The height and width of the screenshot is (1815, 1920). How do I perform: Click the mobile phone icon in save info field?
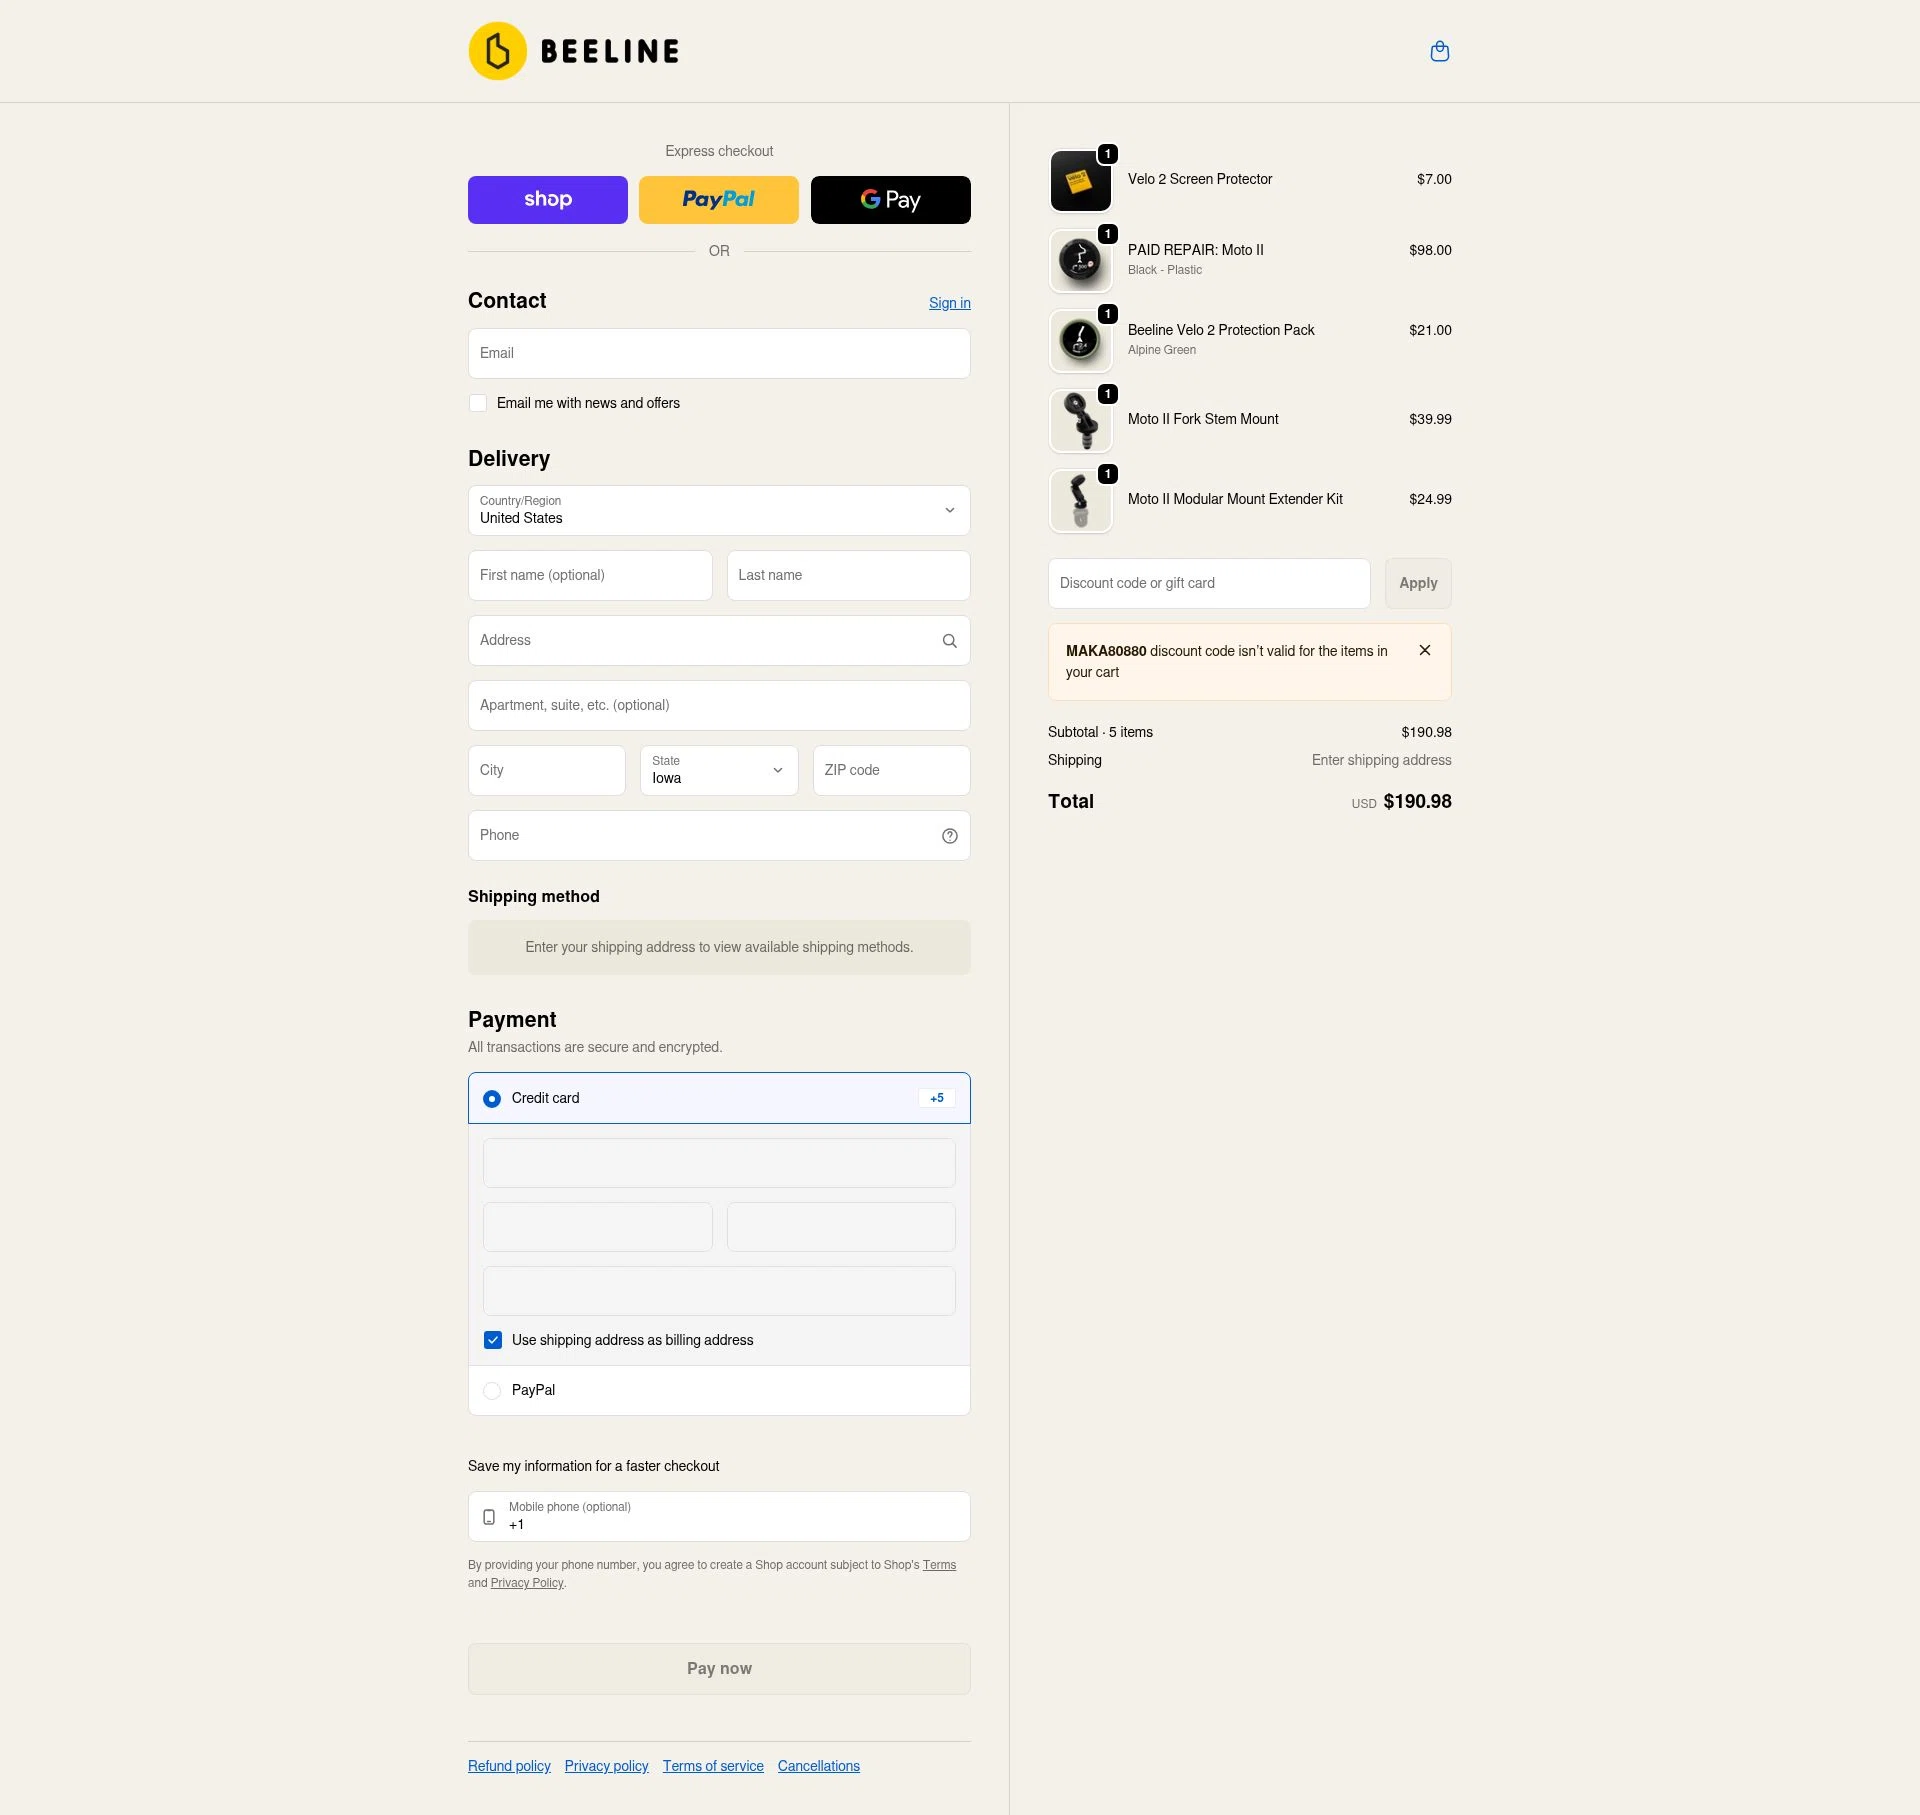[x=489, y=1516]
